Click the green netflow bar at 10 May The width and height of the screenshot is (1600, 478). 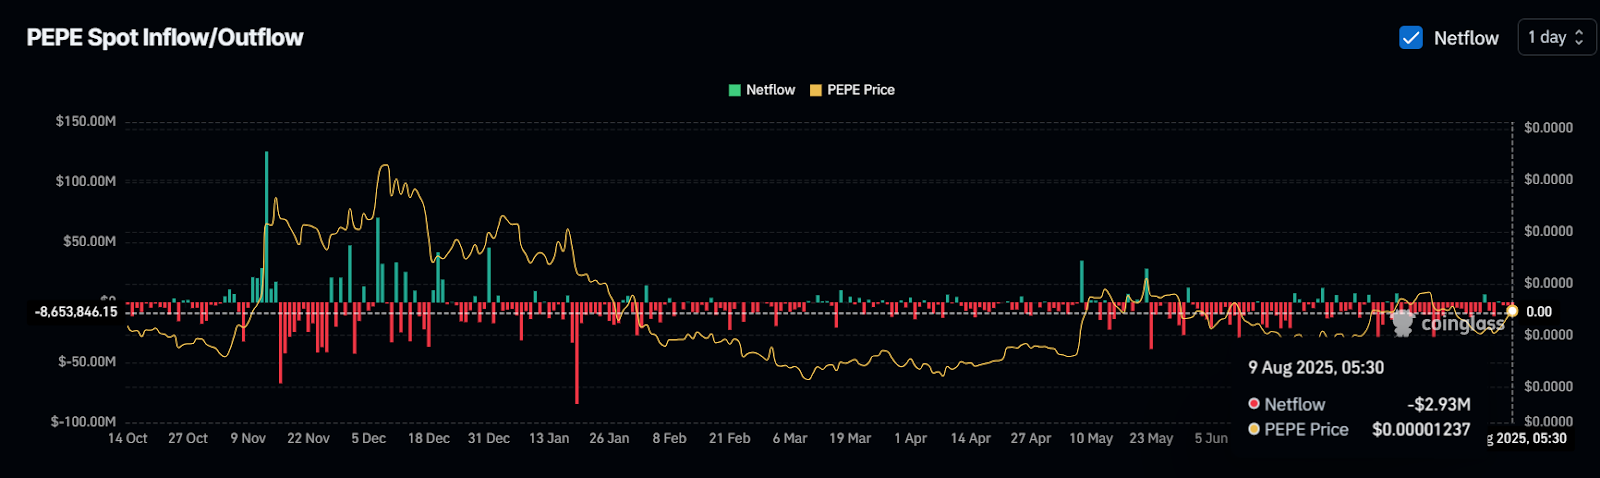coord(1082,281)
